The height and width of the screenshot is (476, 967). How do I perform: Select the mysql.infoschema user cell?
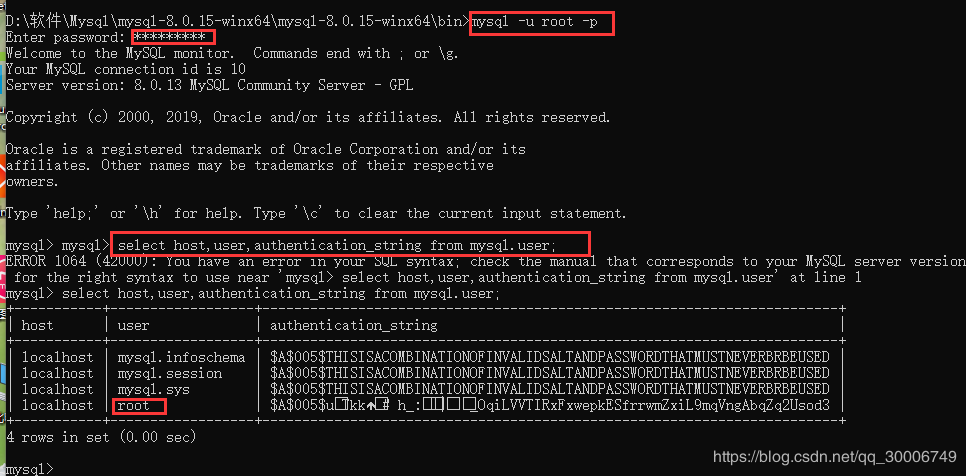click(x=181, y=357)
